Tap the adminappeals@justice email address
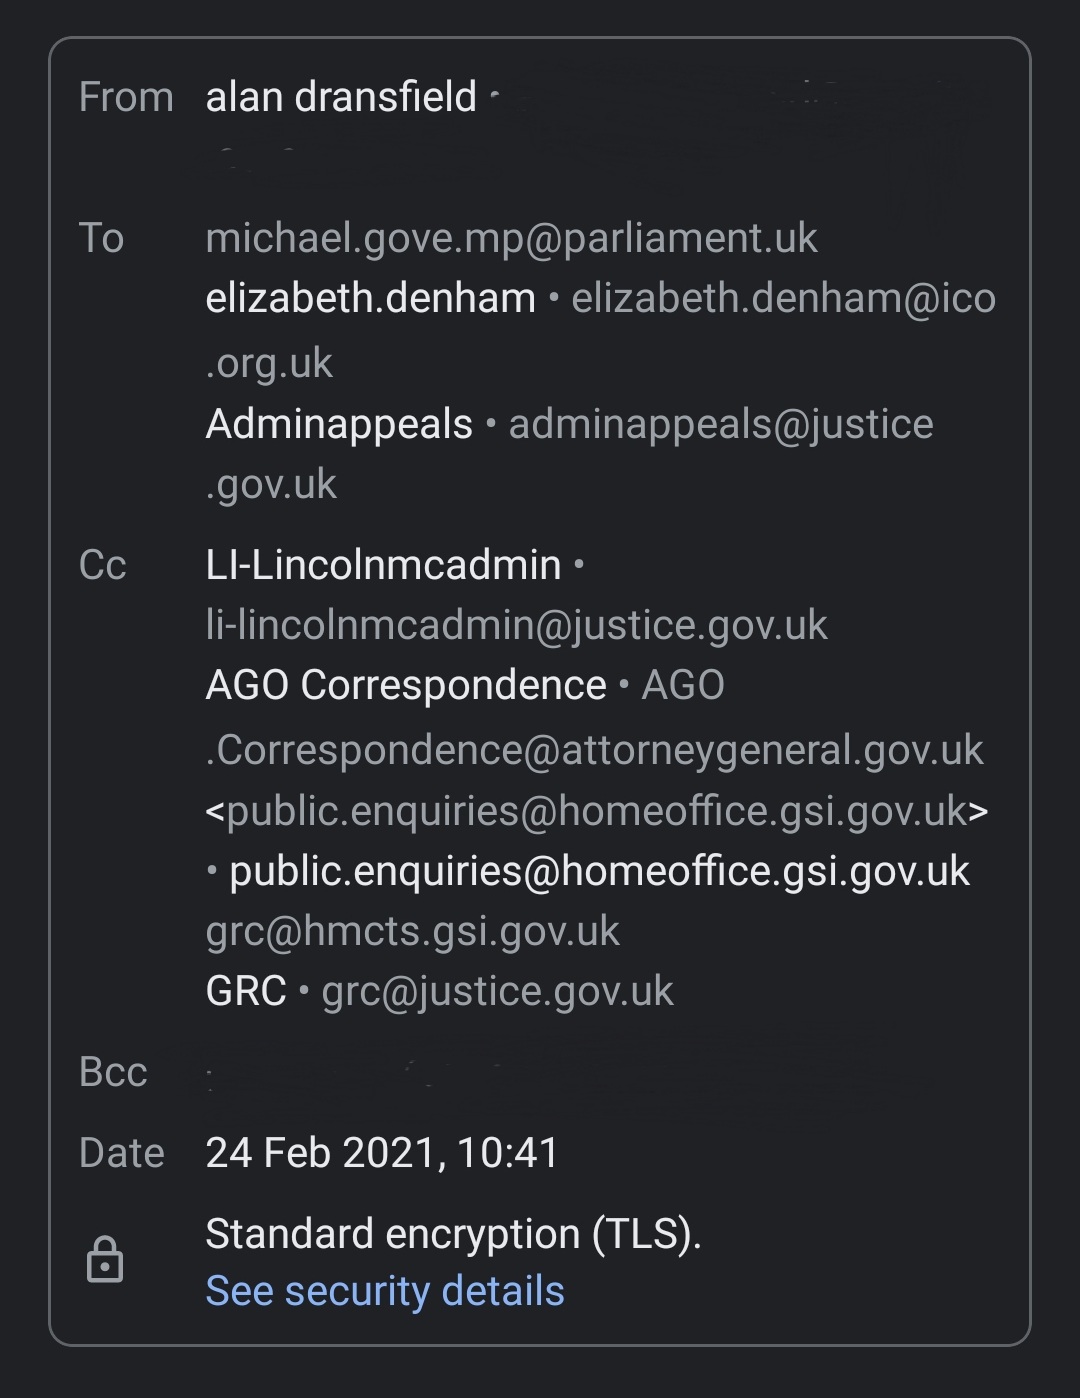1080x1398 pixels. pos(721,424)
